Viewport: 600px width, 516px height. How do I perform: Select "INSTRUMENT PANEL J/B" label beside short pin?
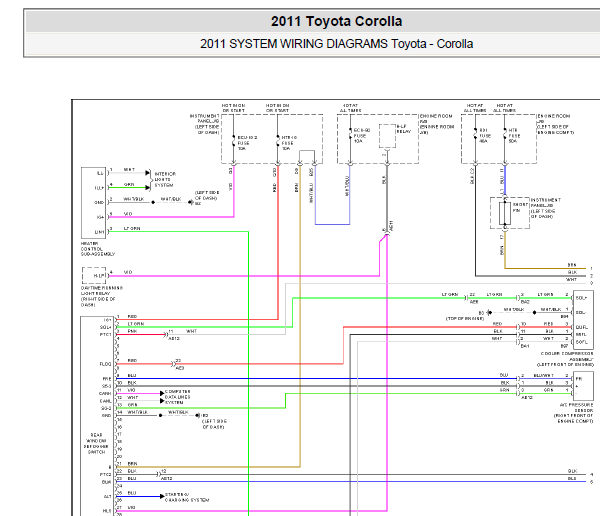(x=545, y=208)
